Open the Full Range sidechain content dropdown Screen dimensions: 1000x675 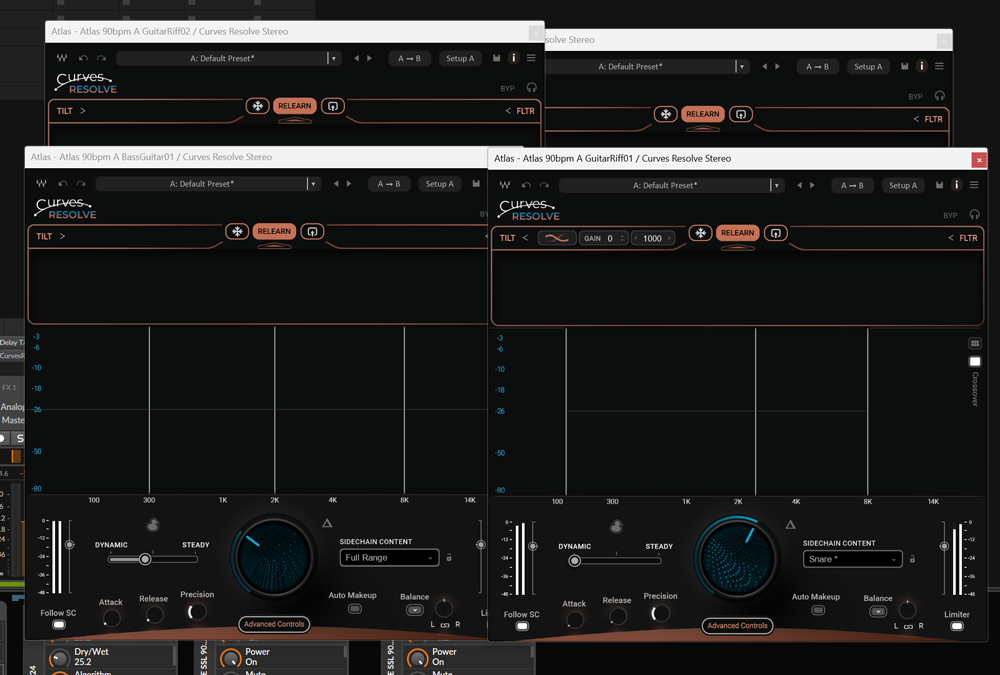[x=389, y=558]
